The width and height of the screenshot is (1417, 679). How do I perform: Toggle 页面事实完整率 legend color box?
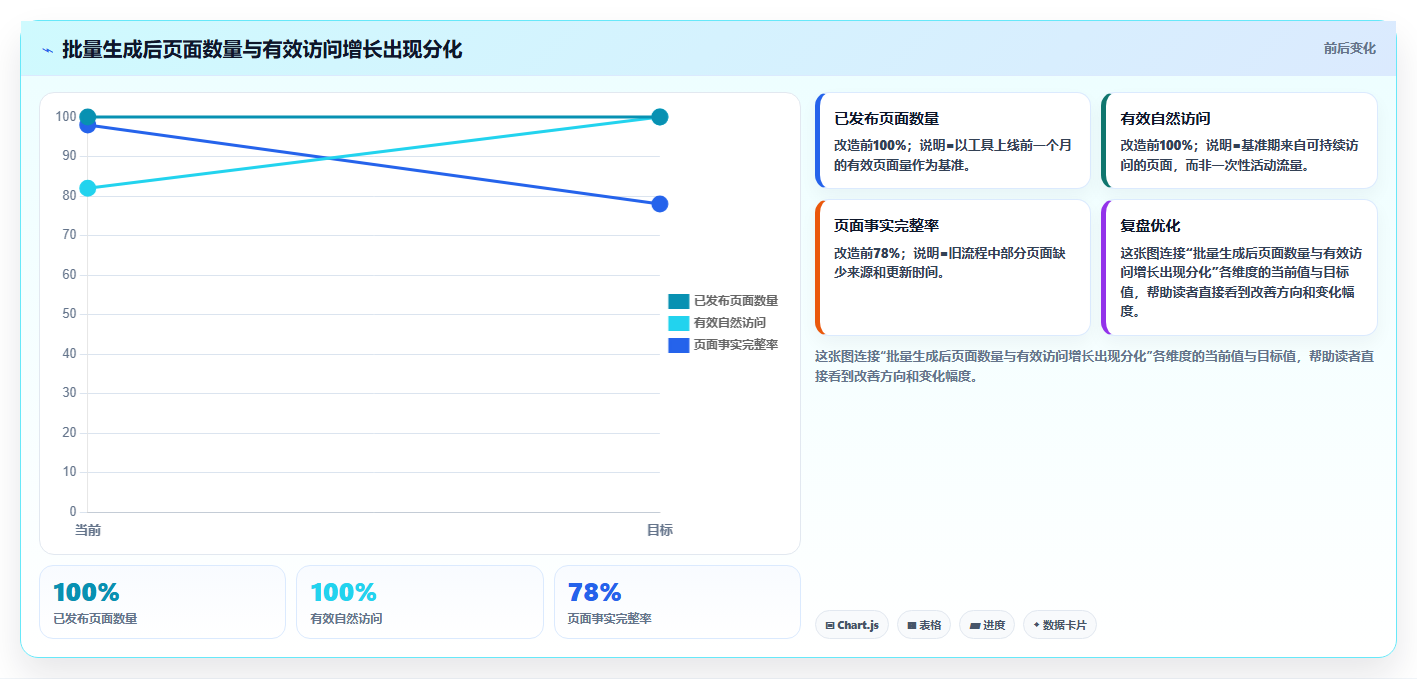pos(678,345)
